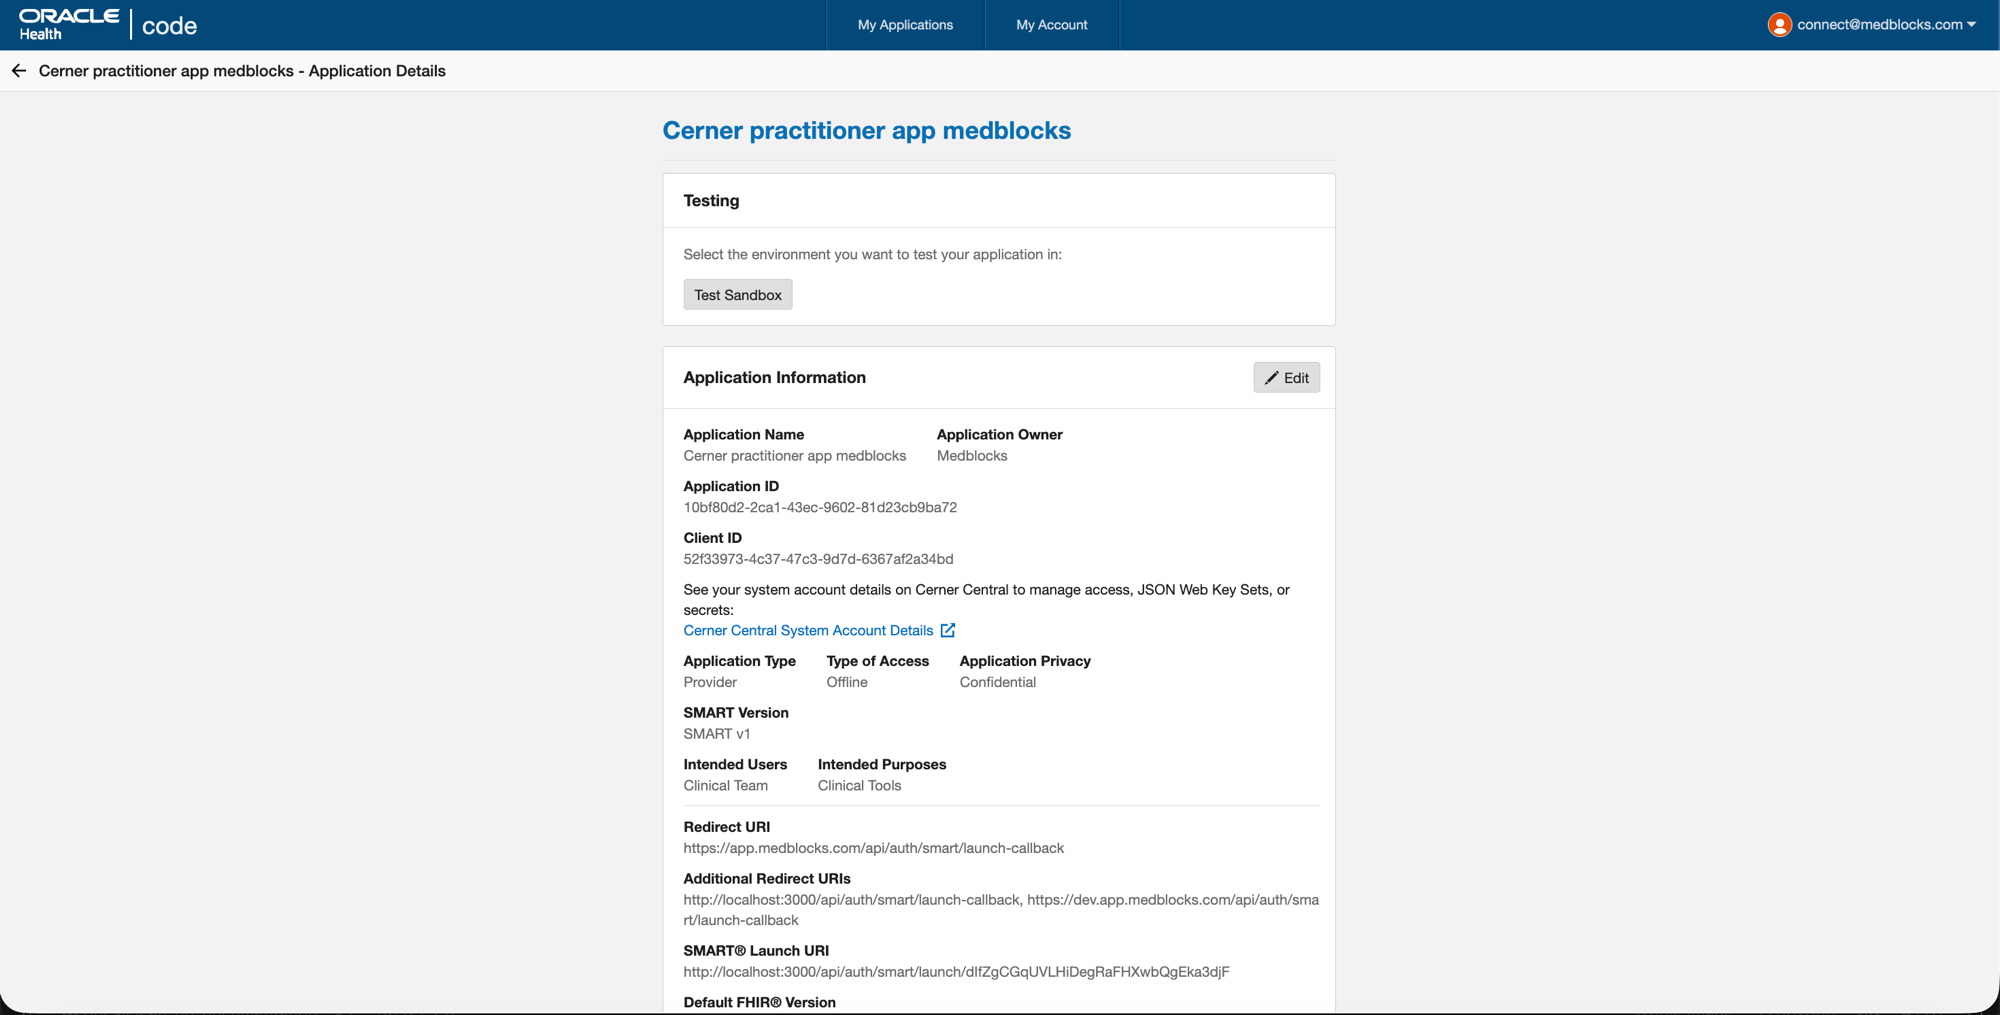Edit the Application Information
Screen dimensions: 2000x1015
coord(1286,378)
